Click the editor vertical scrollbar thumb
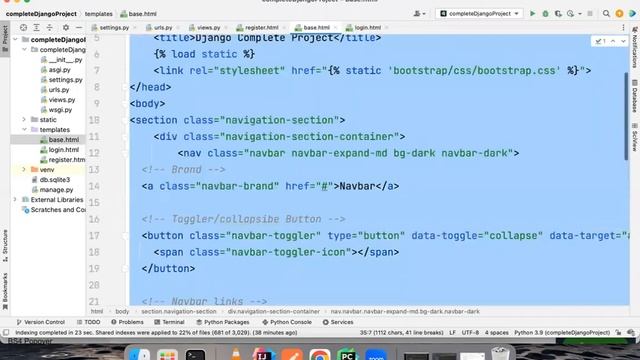Viewport: 640px width, 360px height. pyautogui.click(x=626, y=116)
